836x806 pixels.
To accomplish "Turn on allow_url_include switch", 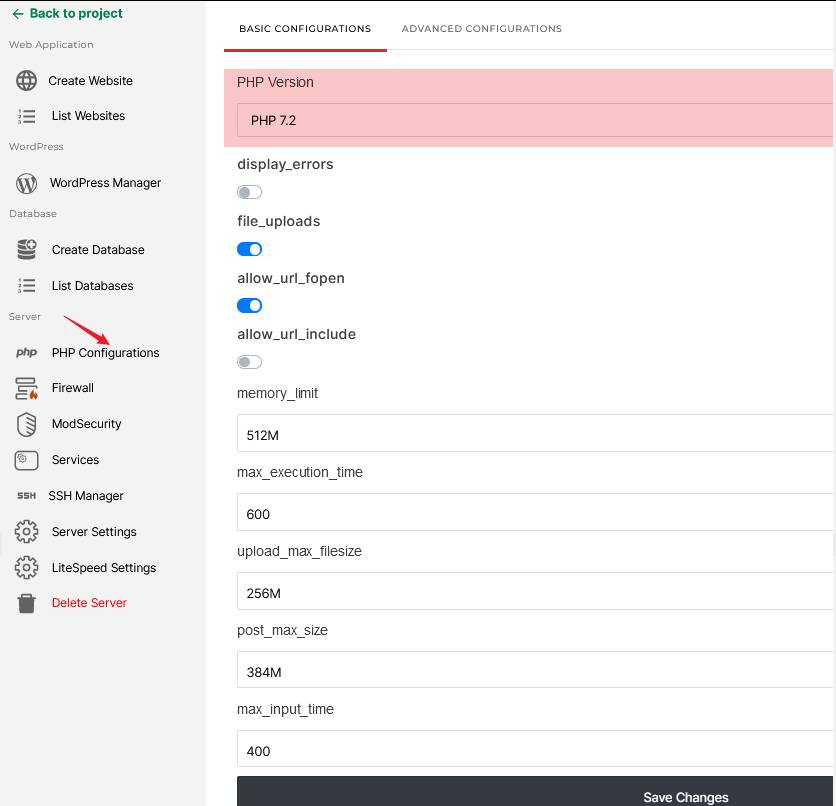I will (249, 362).
